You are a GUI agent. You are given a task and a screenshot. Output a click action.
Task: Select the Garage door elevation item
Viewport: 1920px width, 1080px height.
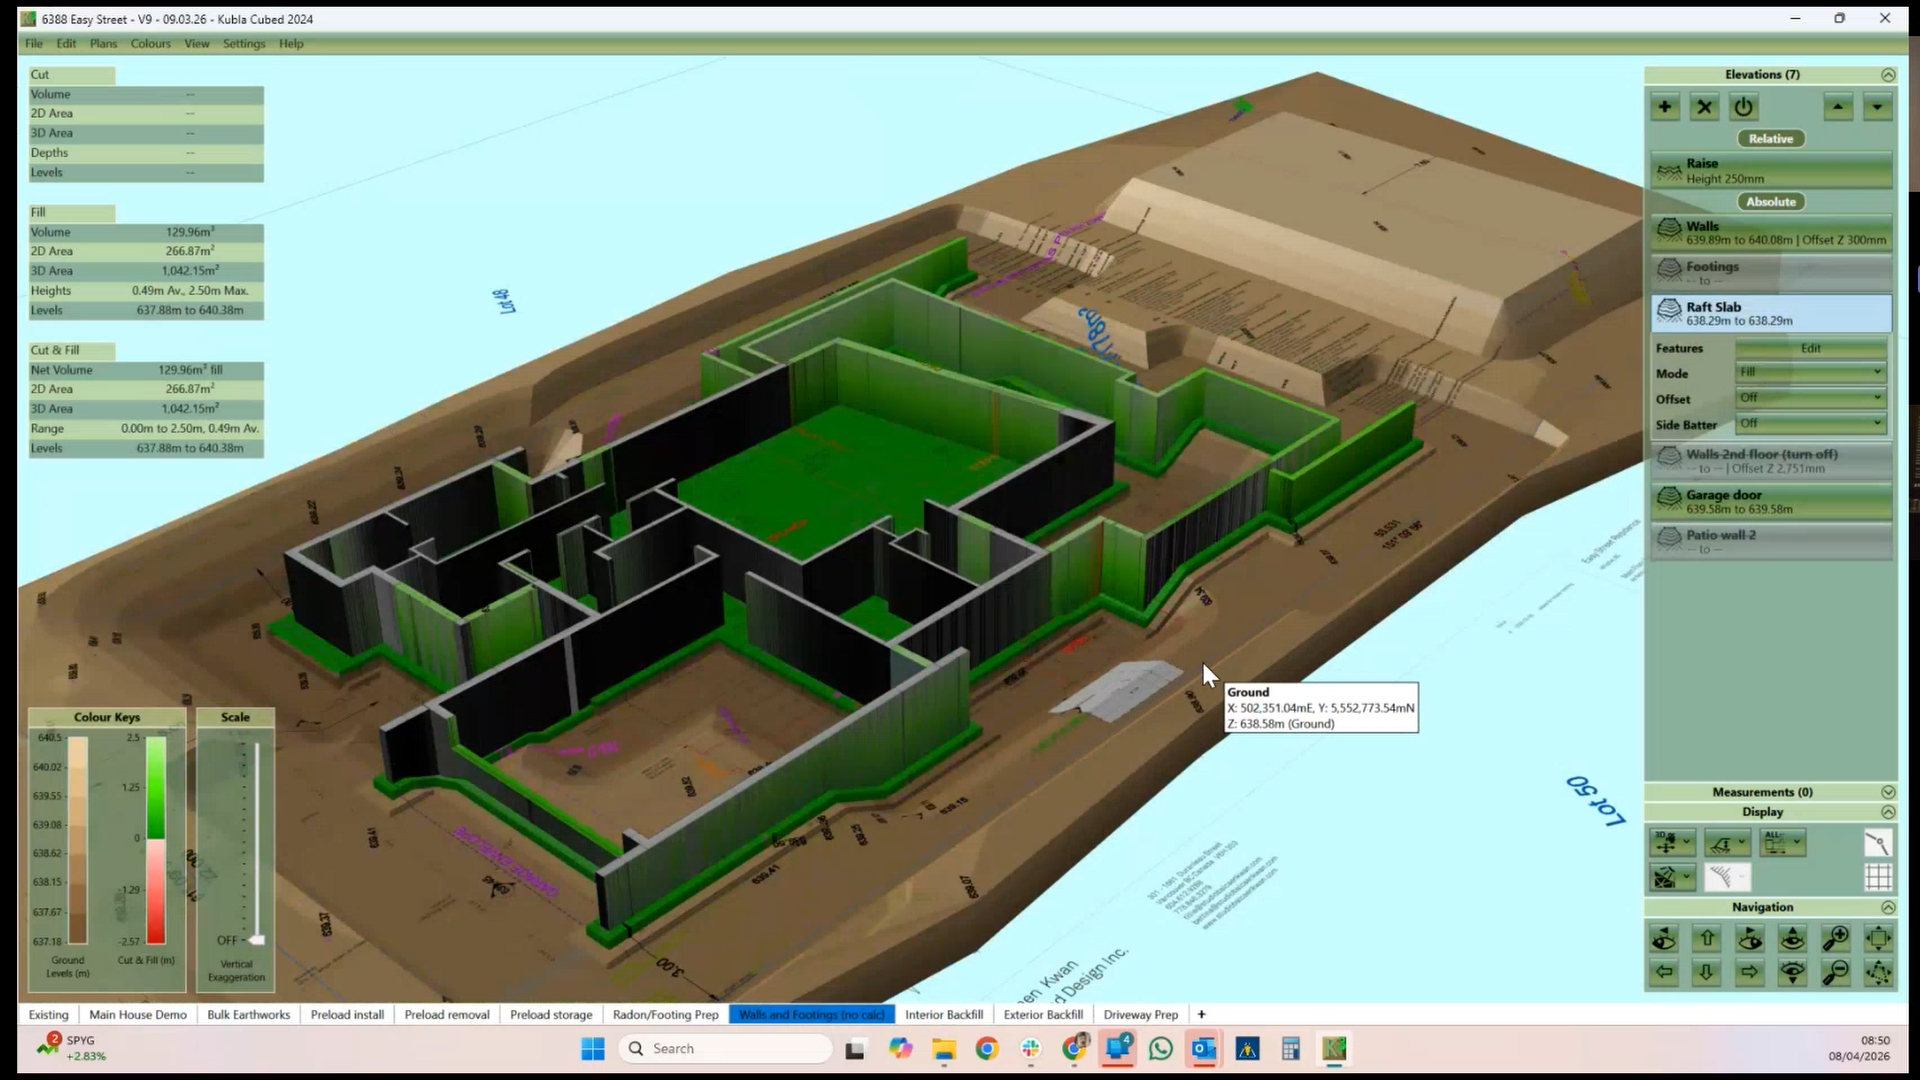pyautogui.click(x=1771, y=501)
